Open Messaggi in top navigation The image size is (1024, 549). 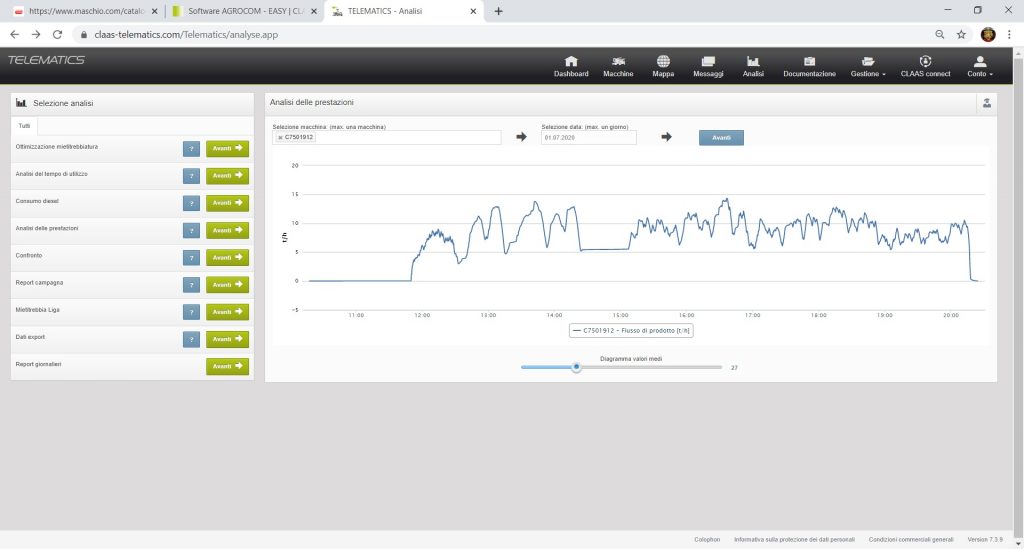coord(708,67)
